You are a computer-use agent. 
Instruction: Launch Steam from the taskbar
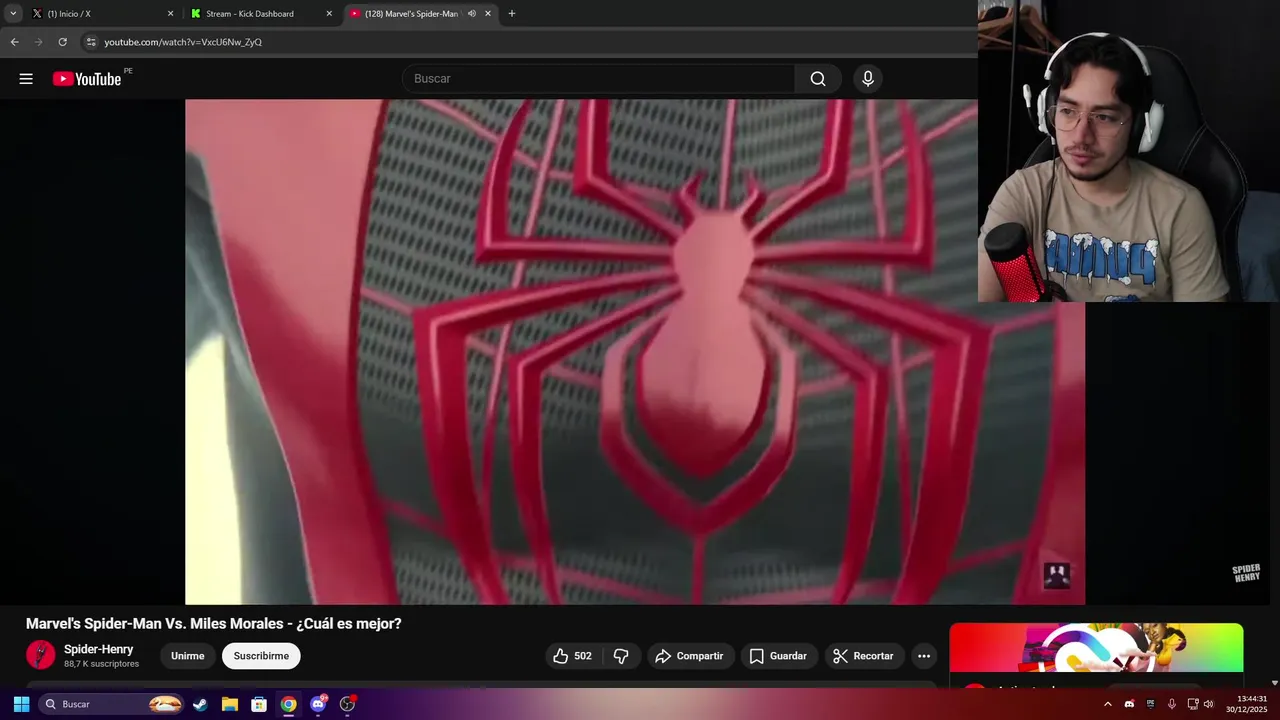coord(200,704)
